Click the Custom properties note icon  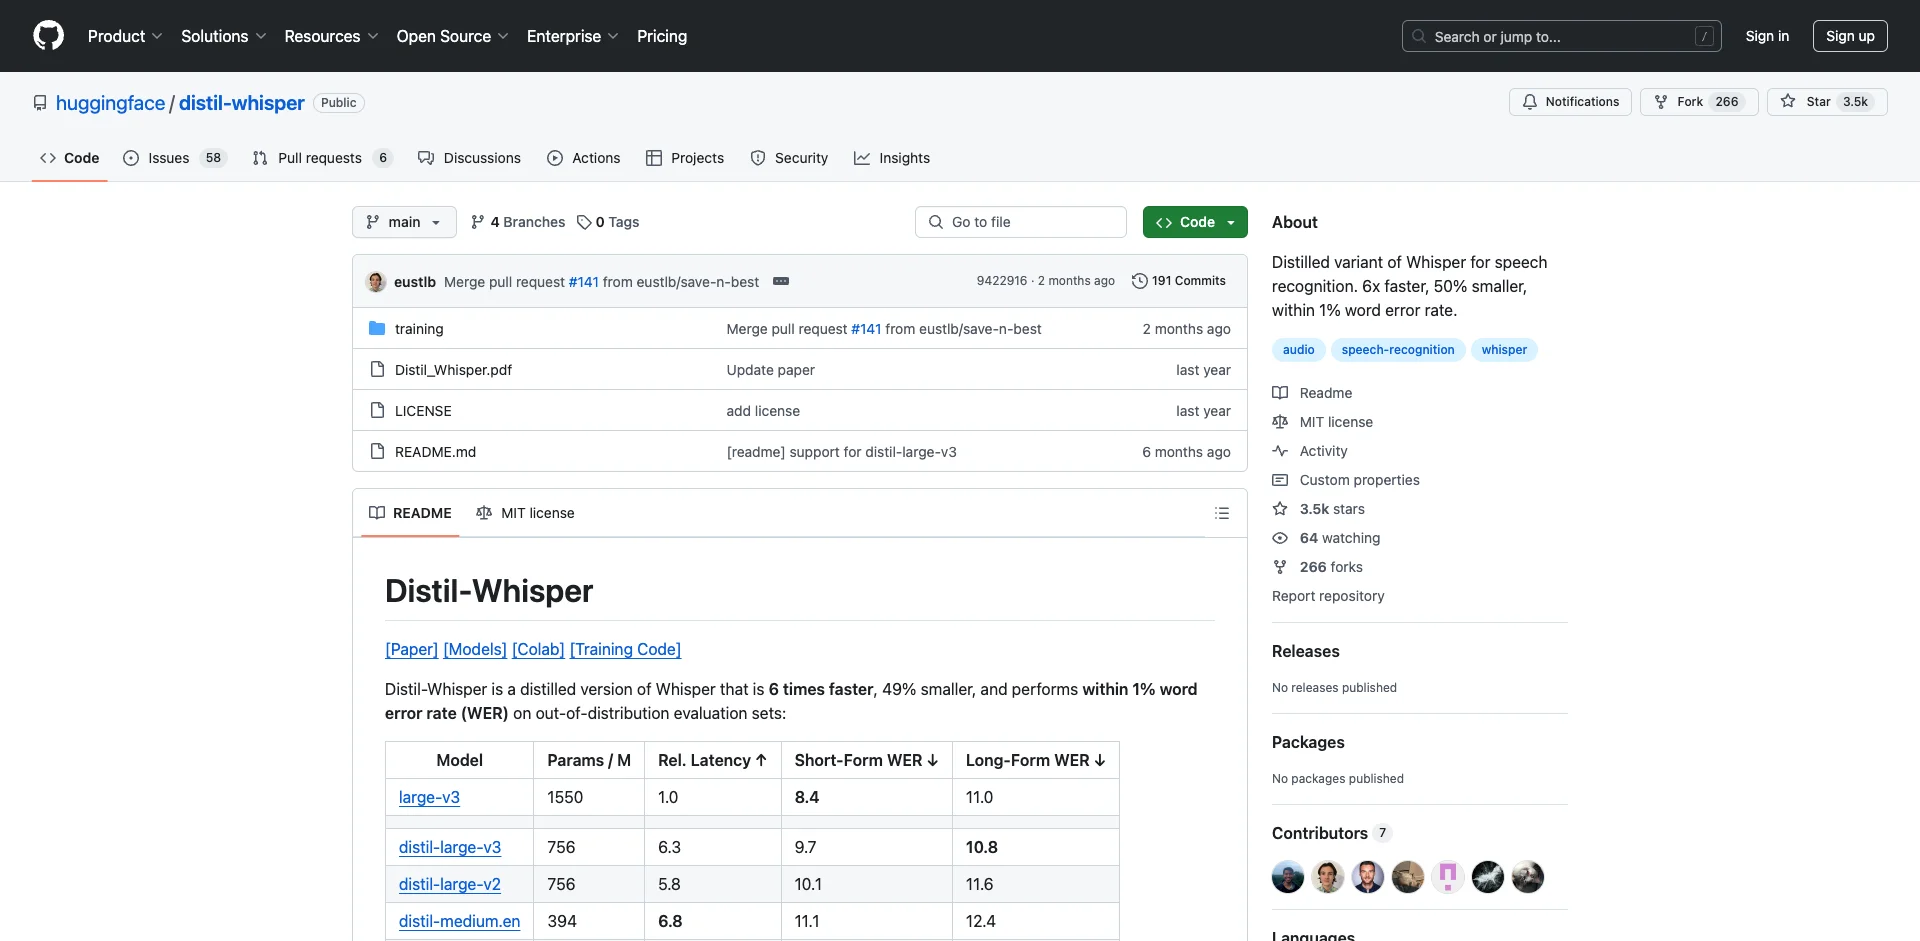[x=1280, y=480]
